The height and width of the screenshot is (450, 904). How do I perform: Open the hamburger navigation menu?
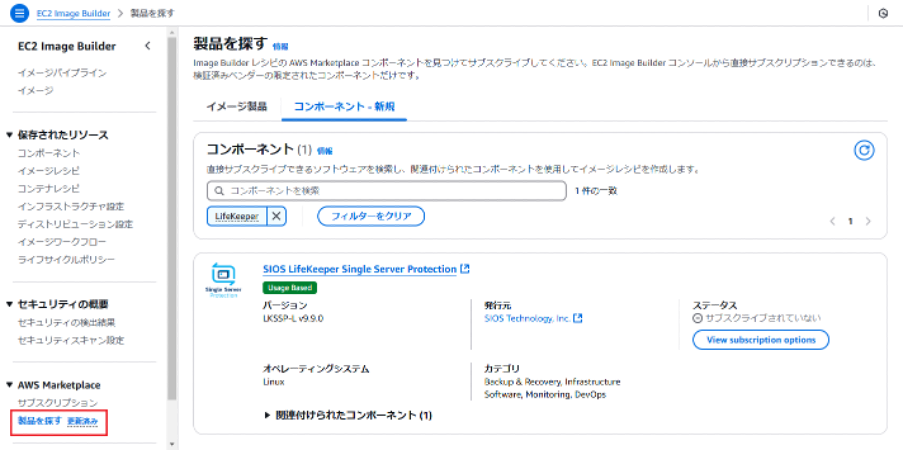pos(18,13)
